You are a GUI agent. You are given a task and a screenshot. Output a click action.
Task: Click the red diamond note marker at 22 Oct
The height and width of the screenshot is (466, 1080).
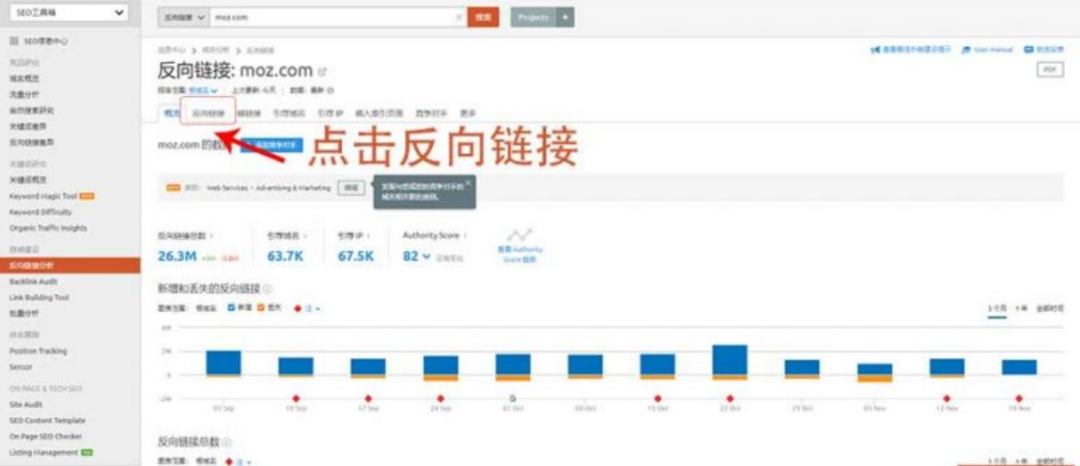coord(730,399)
